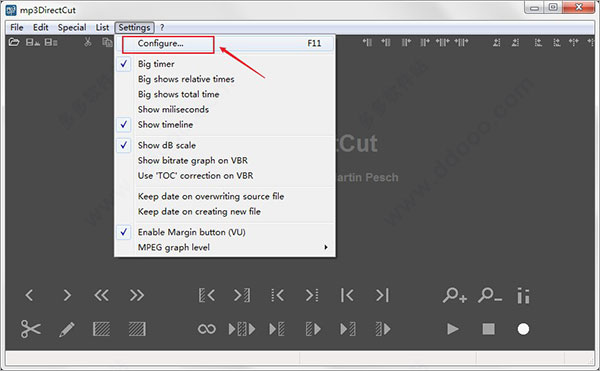Jump to selection end hatched-bar arrow icon

click(x=242, y=295)
